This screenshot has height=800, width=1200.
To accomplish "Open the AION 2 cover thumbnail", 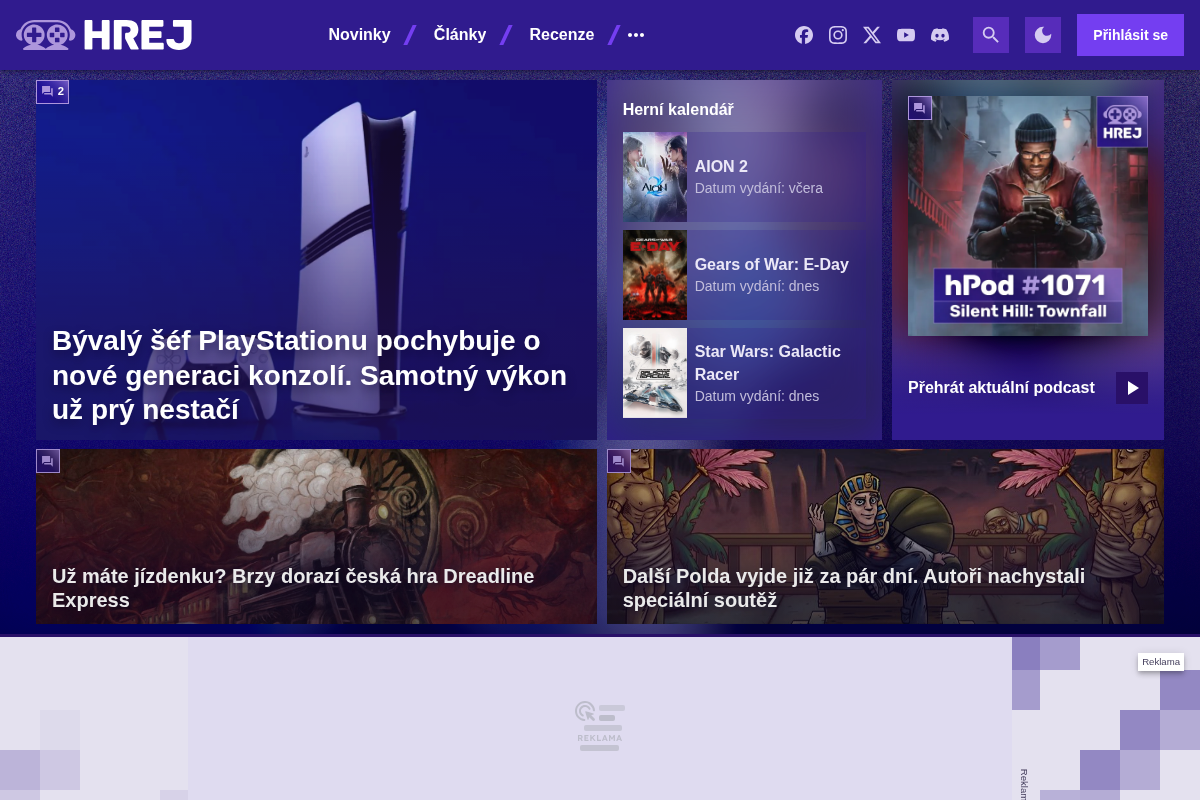I will 655,177.
